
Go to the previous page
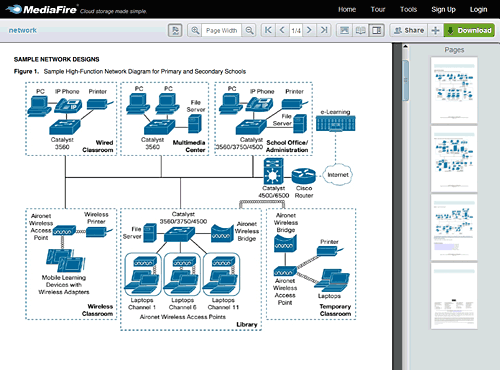pyautogui.click(x=282, y=30)
